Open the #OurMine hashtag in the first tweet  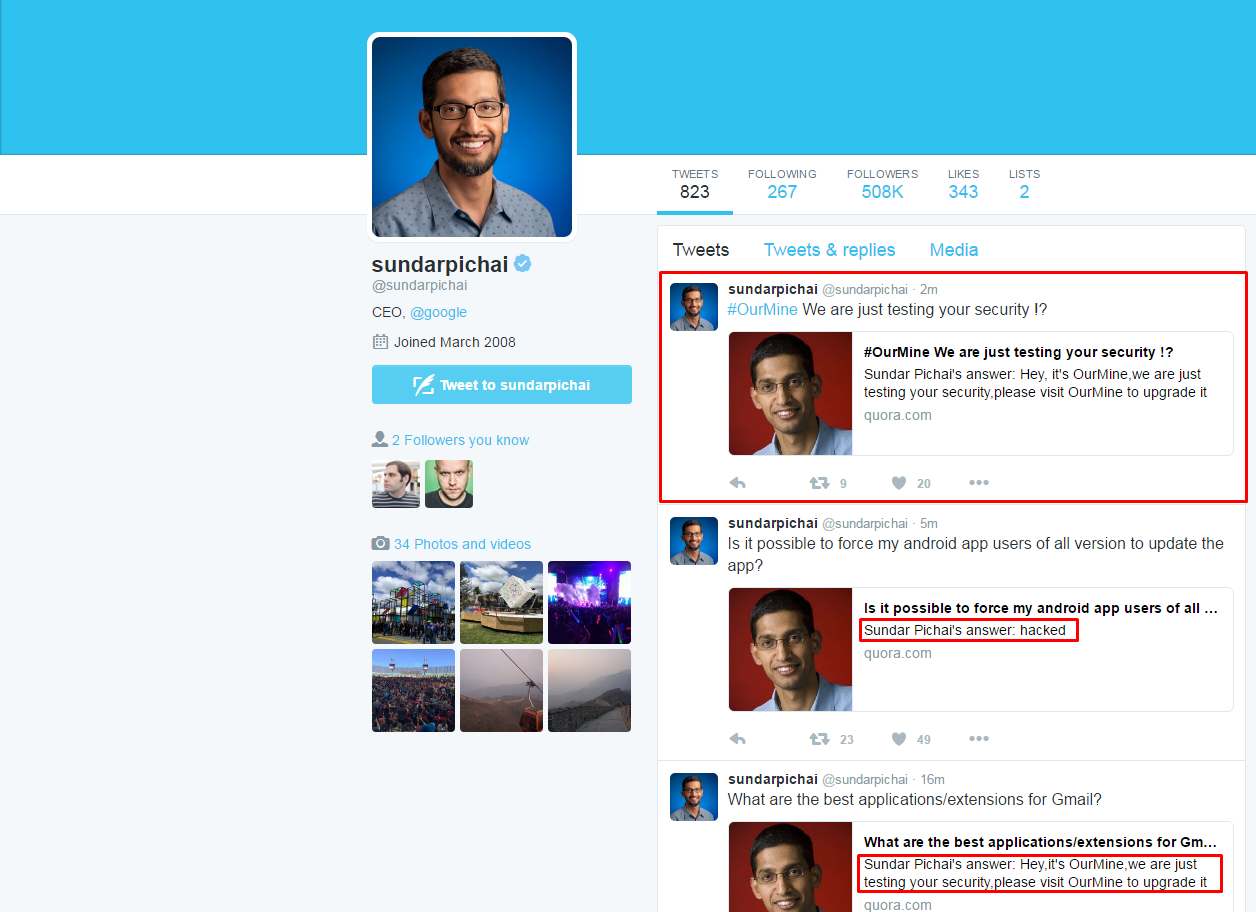click(x=762, y=309)
